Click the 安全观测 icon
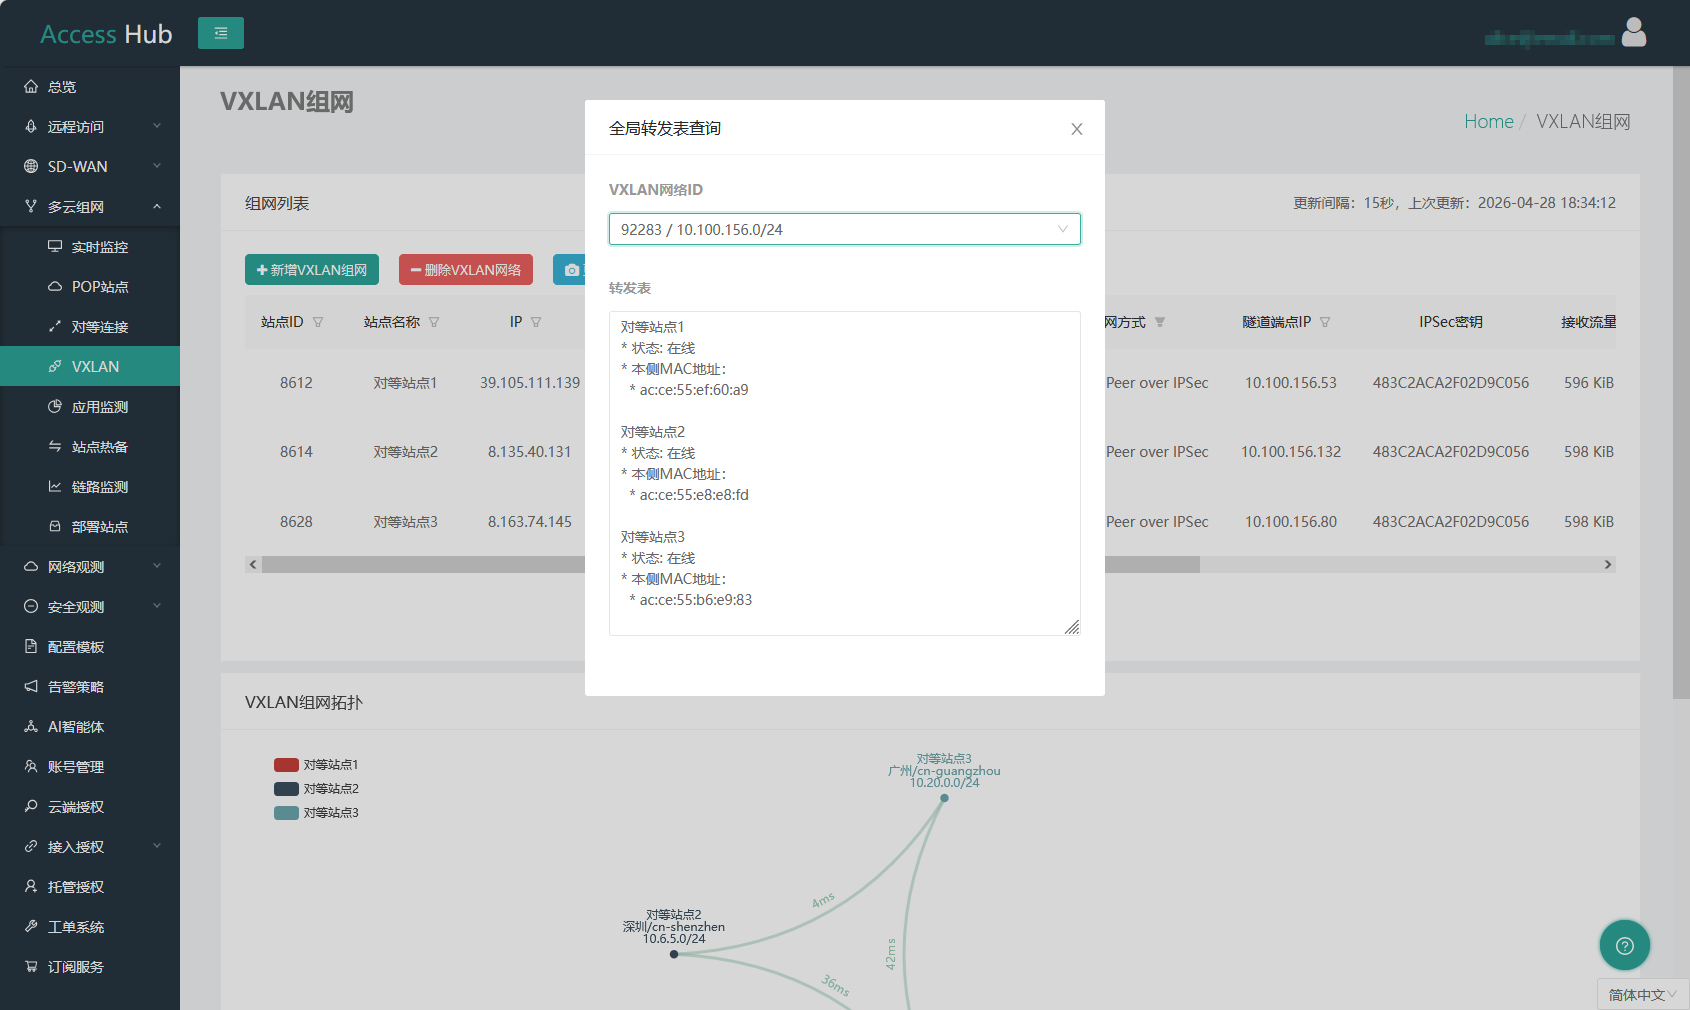1690x1010 pixels. [x=31, y=607]
